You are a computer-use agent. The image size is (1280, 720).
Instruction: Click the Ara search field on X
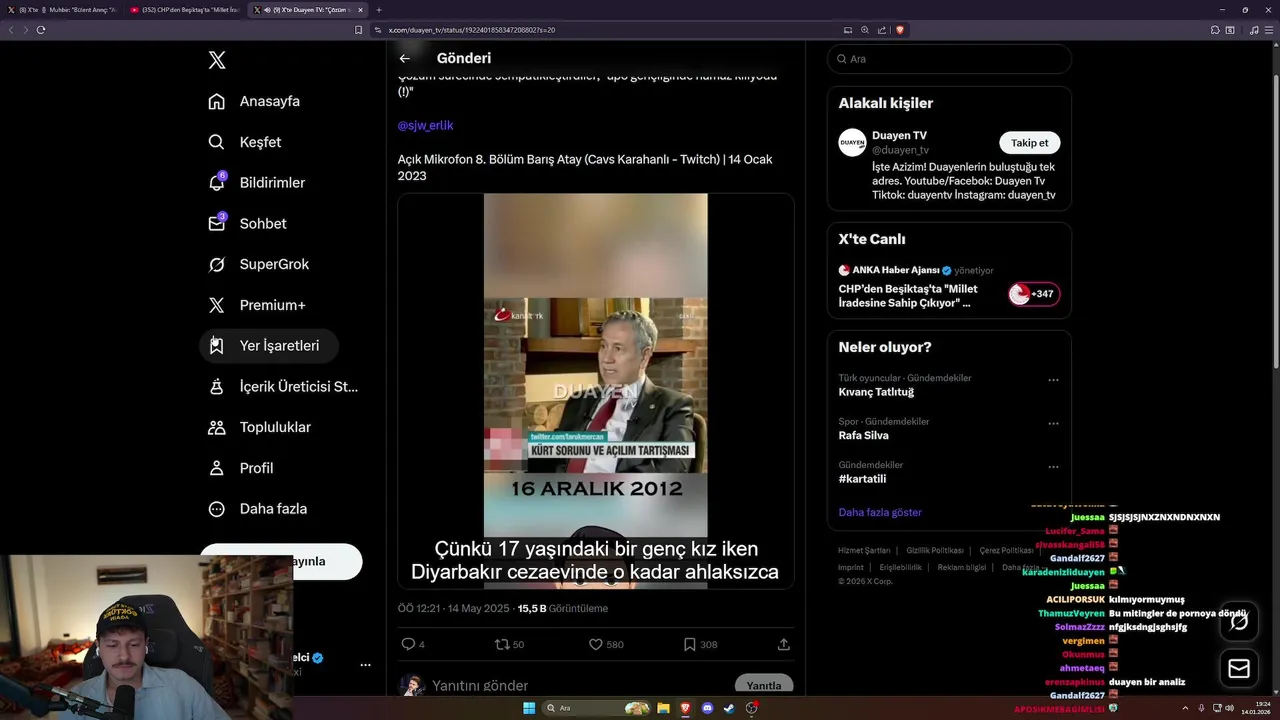(949, 59)
